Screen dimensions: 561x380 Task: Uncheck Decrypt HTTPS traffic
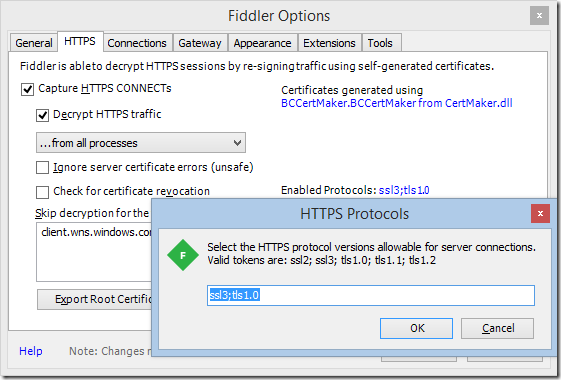click(x=42, y=115)
